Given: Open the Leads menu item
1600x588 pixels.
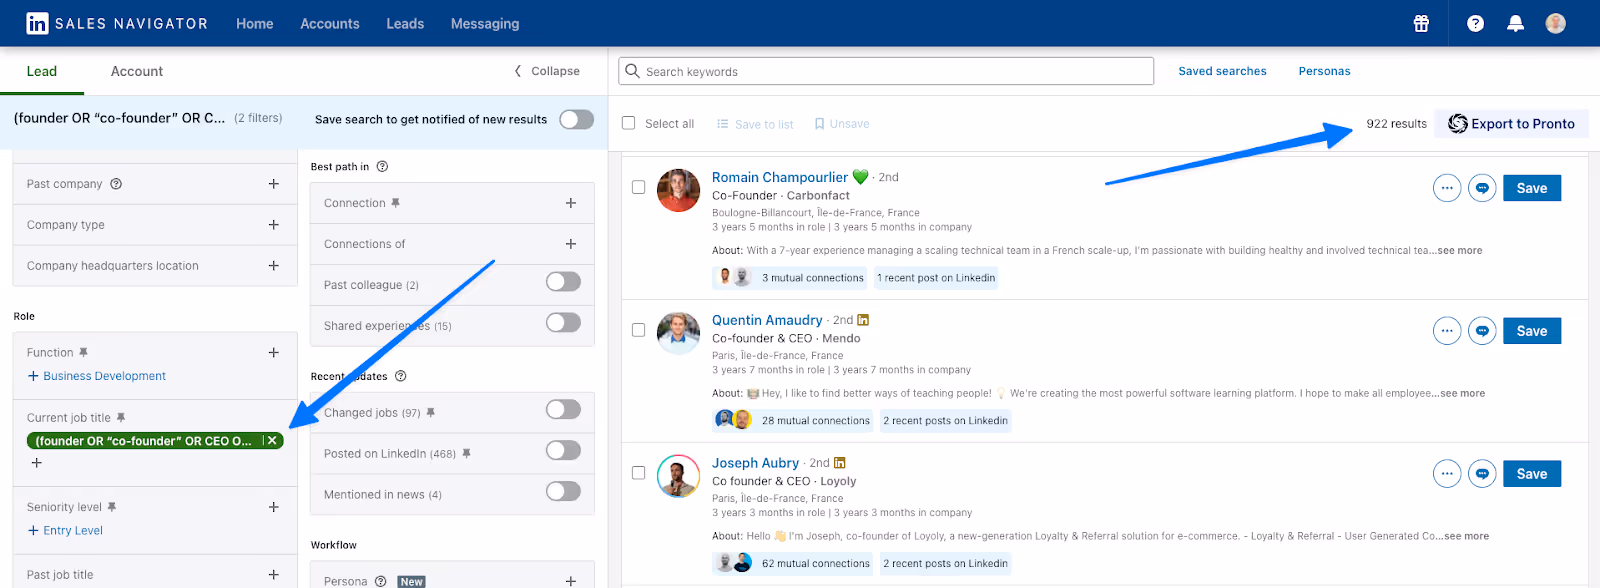Looking at the screenshot, I should click(405, 24).
